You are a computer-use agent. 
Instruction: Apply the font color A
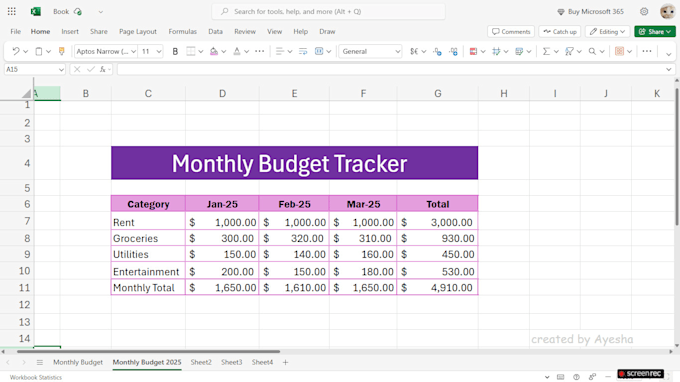(x=237, y=51)
